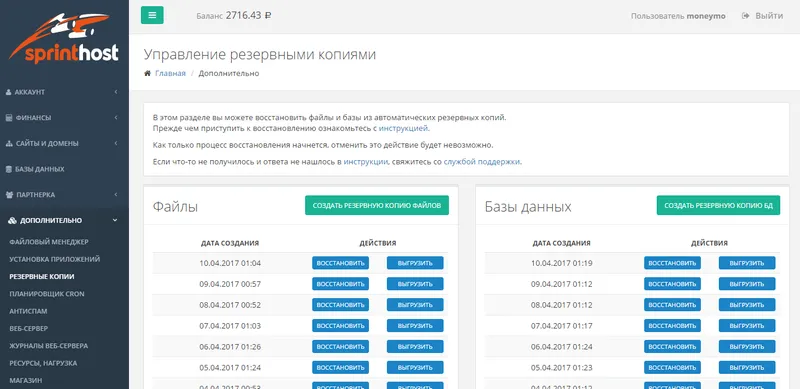800x389 pixels.
Task: Click the Sprinthost logo
Action: (63, 38)
